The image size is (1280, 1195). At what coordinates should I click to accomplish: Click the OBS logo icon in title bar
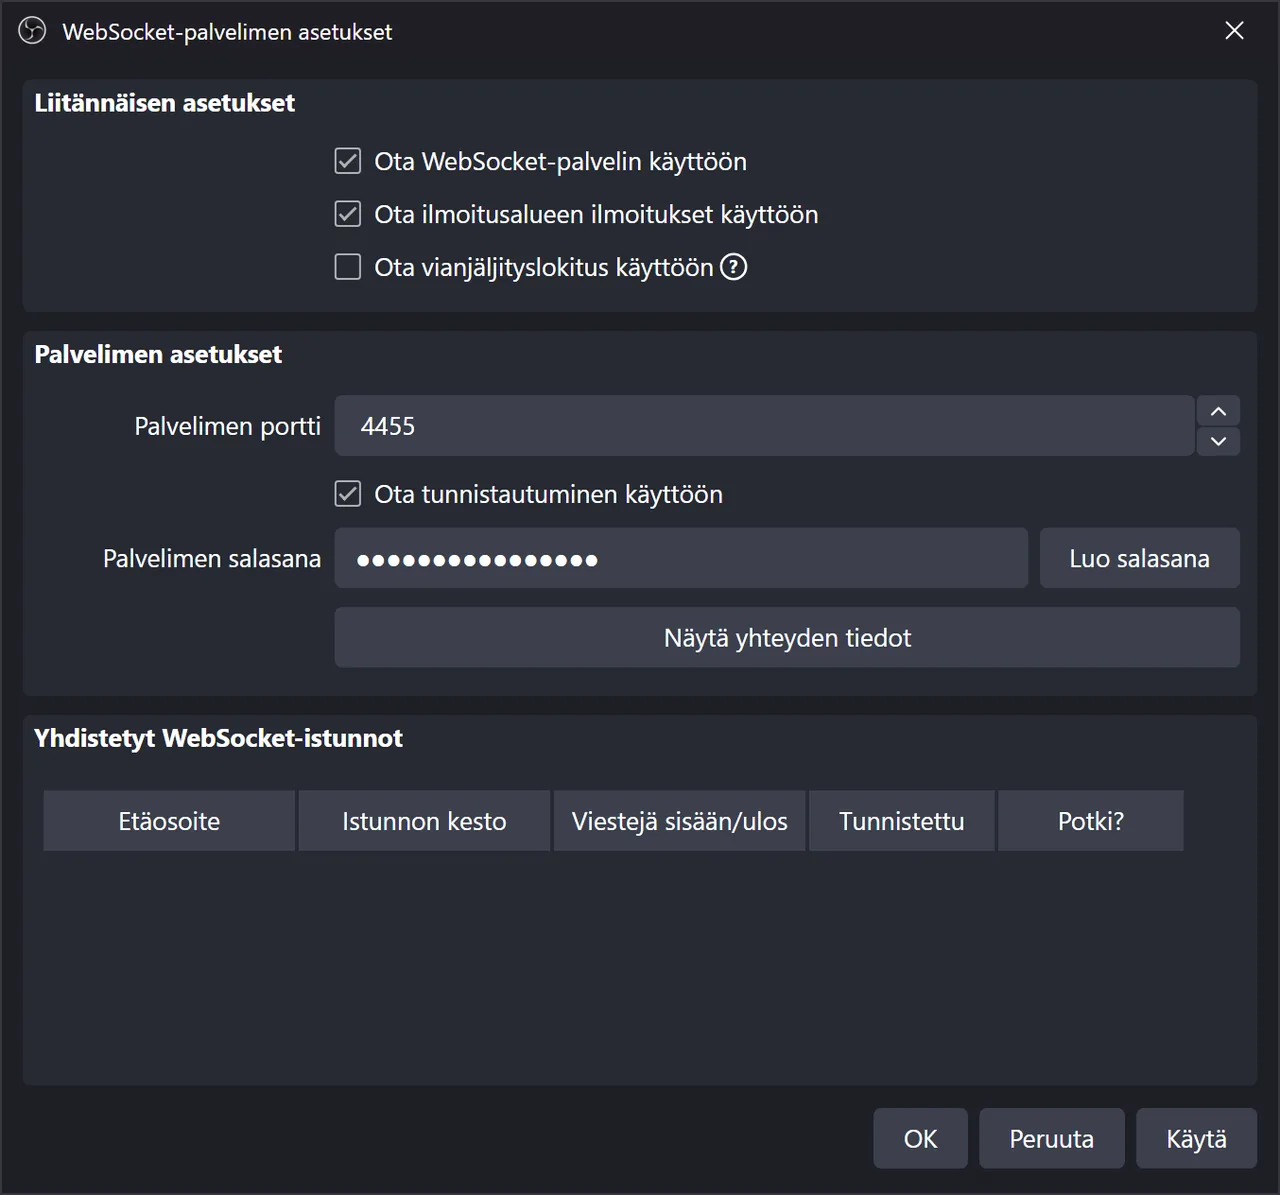pyautogui.click(x=32, y=31)
